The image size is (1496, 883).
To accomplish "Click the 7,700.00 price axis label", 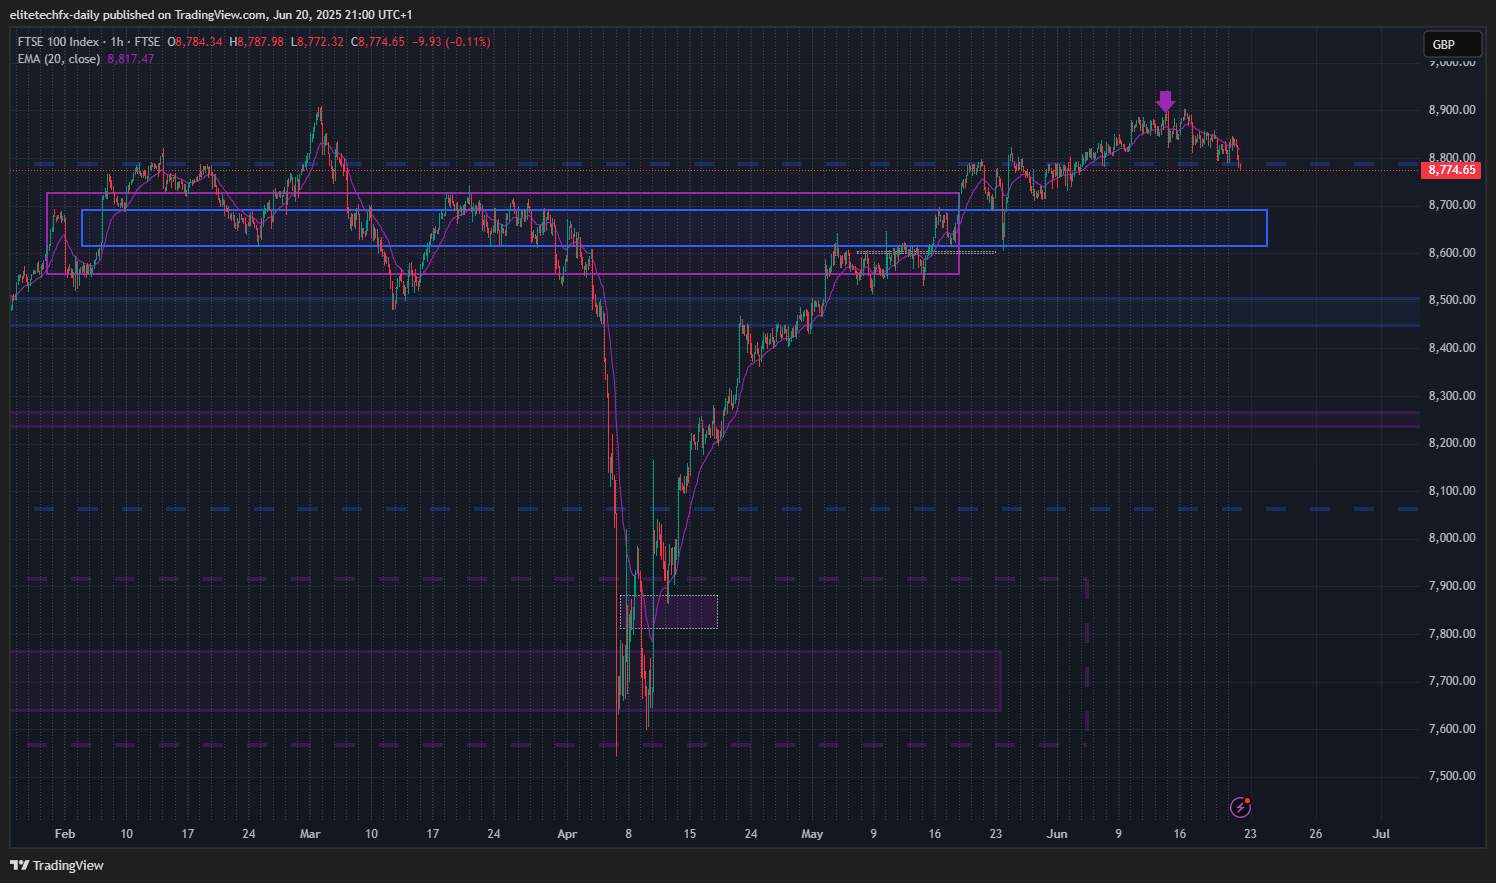I will 1452,681.
